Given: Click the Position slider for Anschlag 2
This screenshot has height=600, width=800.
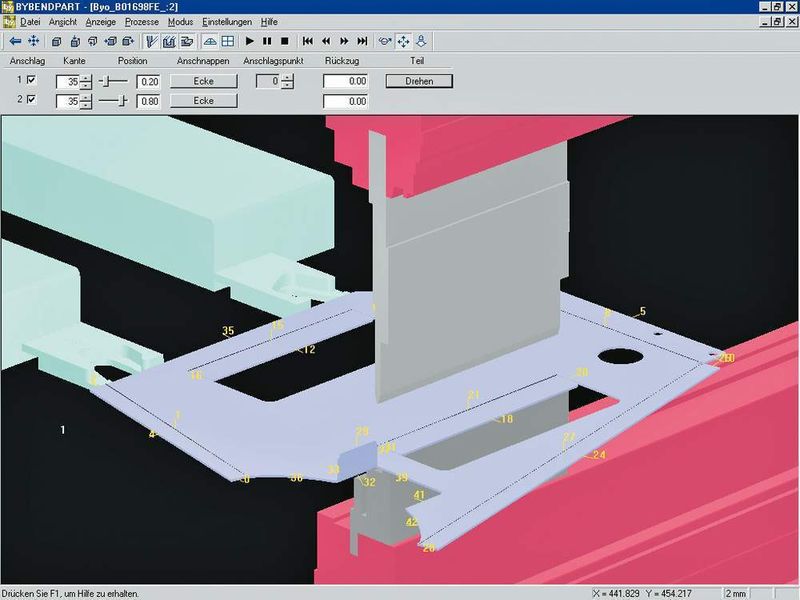Looking at the screenshot, I should coord(113,101).
